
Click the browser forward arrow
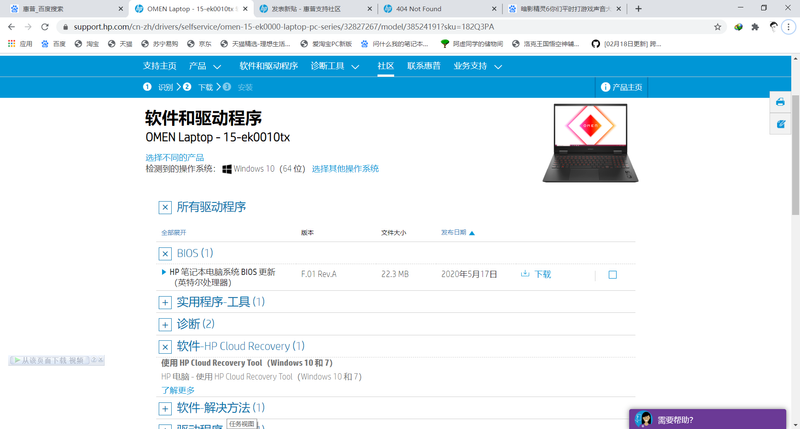point(28,27)
